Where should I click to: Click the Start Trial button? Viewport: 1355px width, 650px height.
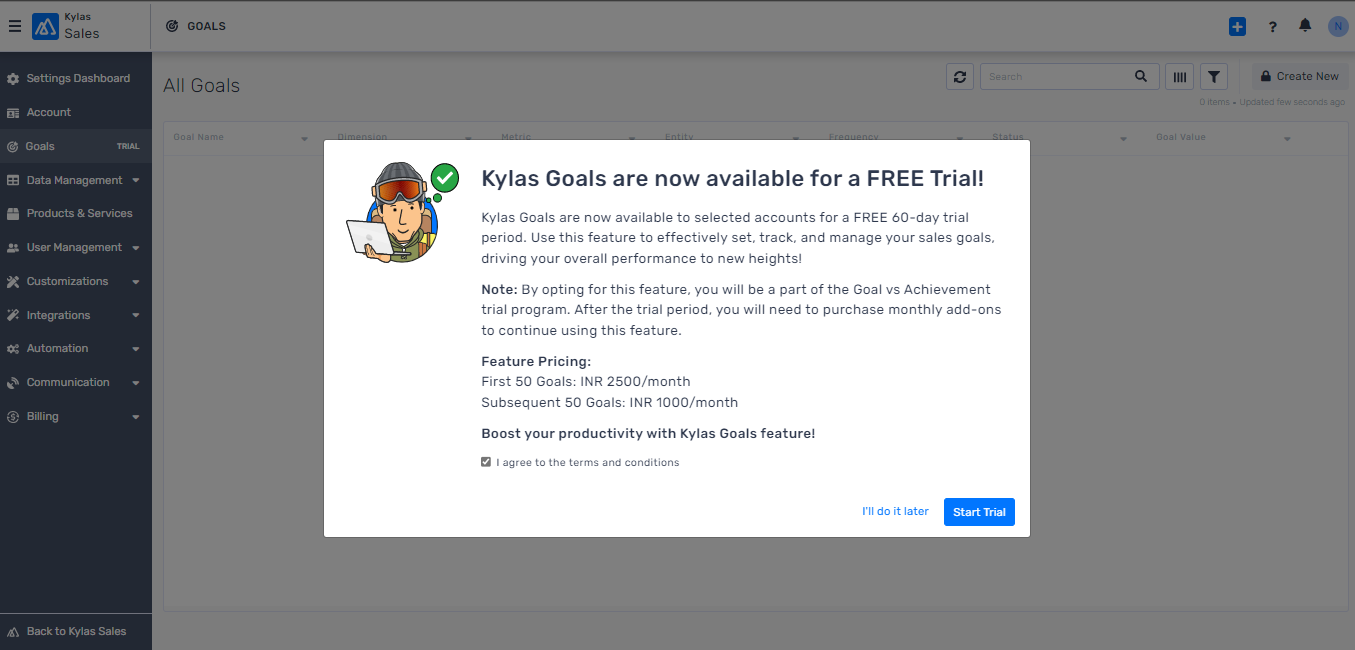979,512
